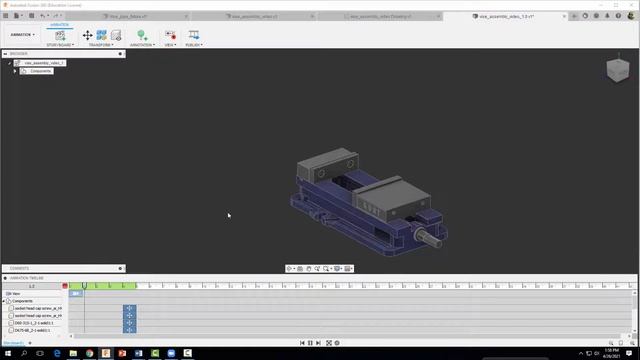
Task: Open the TRANSFORM dropdown menu
Action: pyautogui.click(x=101, y=45)
